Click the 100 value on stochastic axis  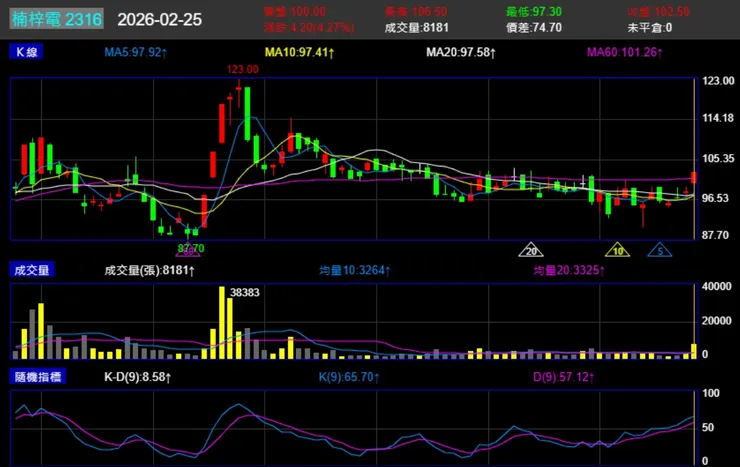[x=711, y=393]
